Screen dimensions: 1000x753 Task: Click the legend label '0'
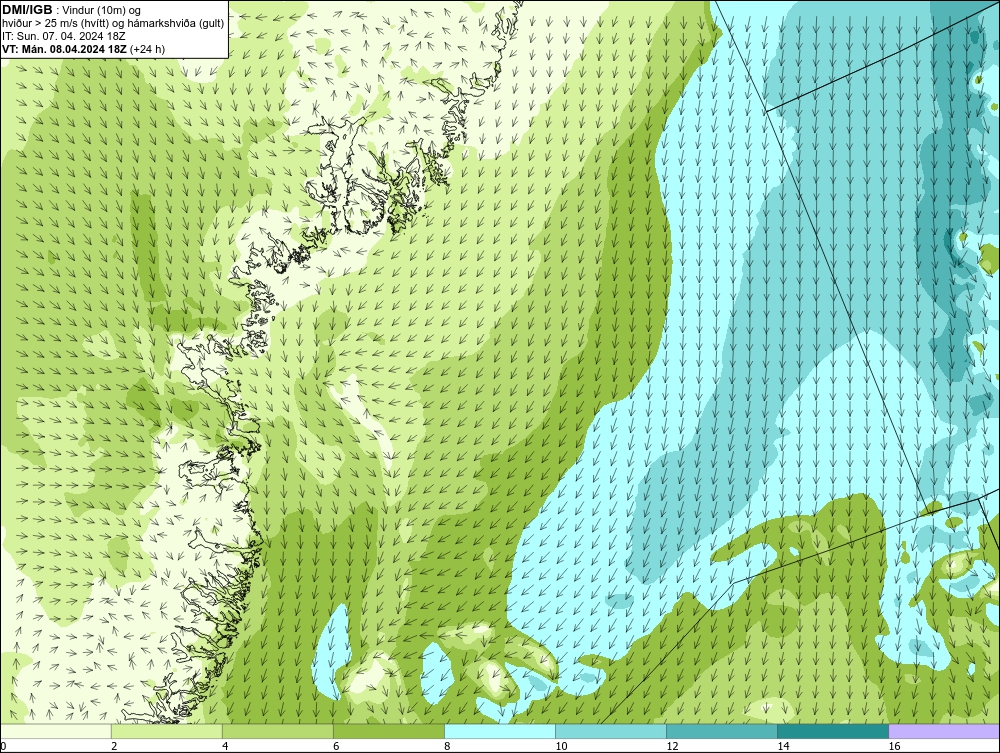click(x=3, y=746)
